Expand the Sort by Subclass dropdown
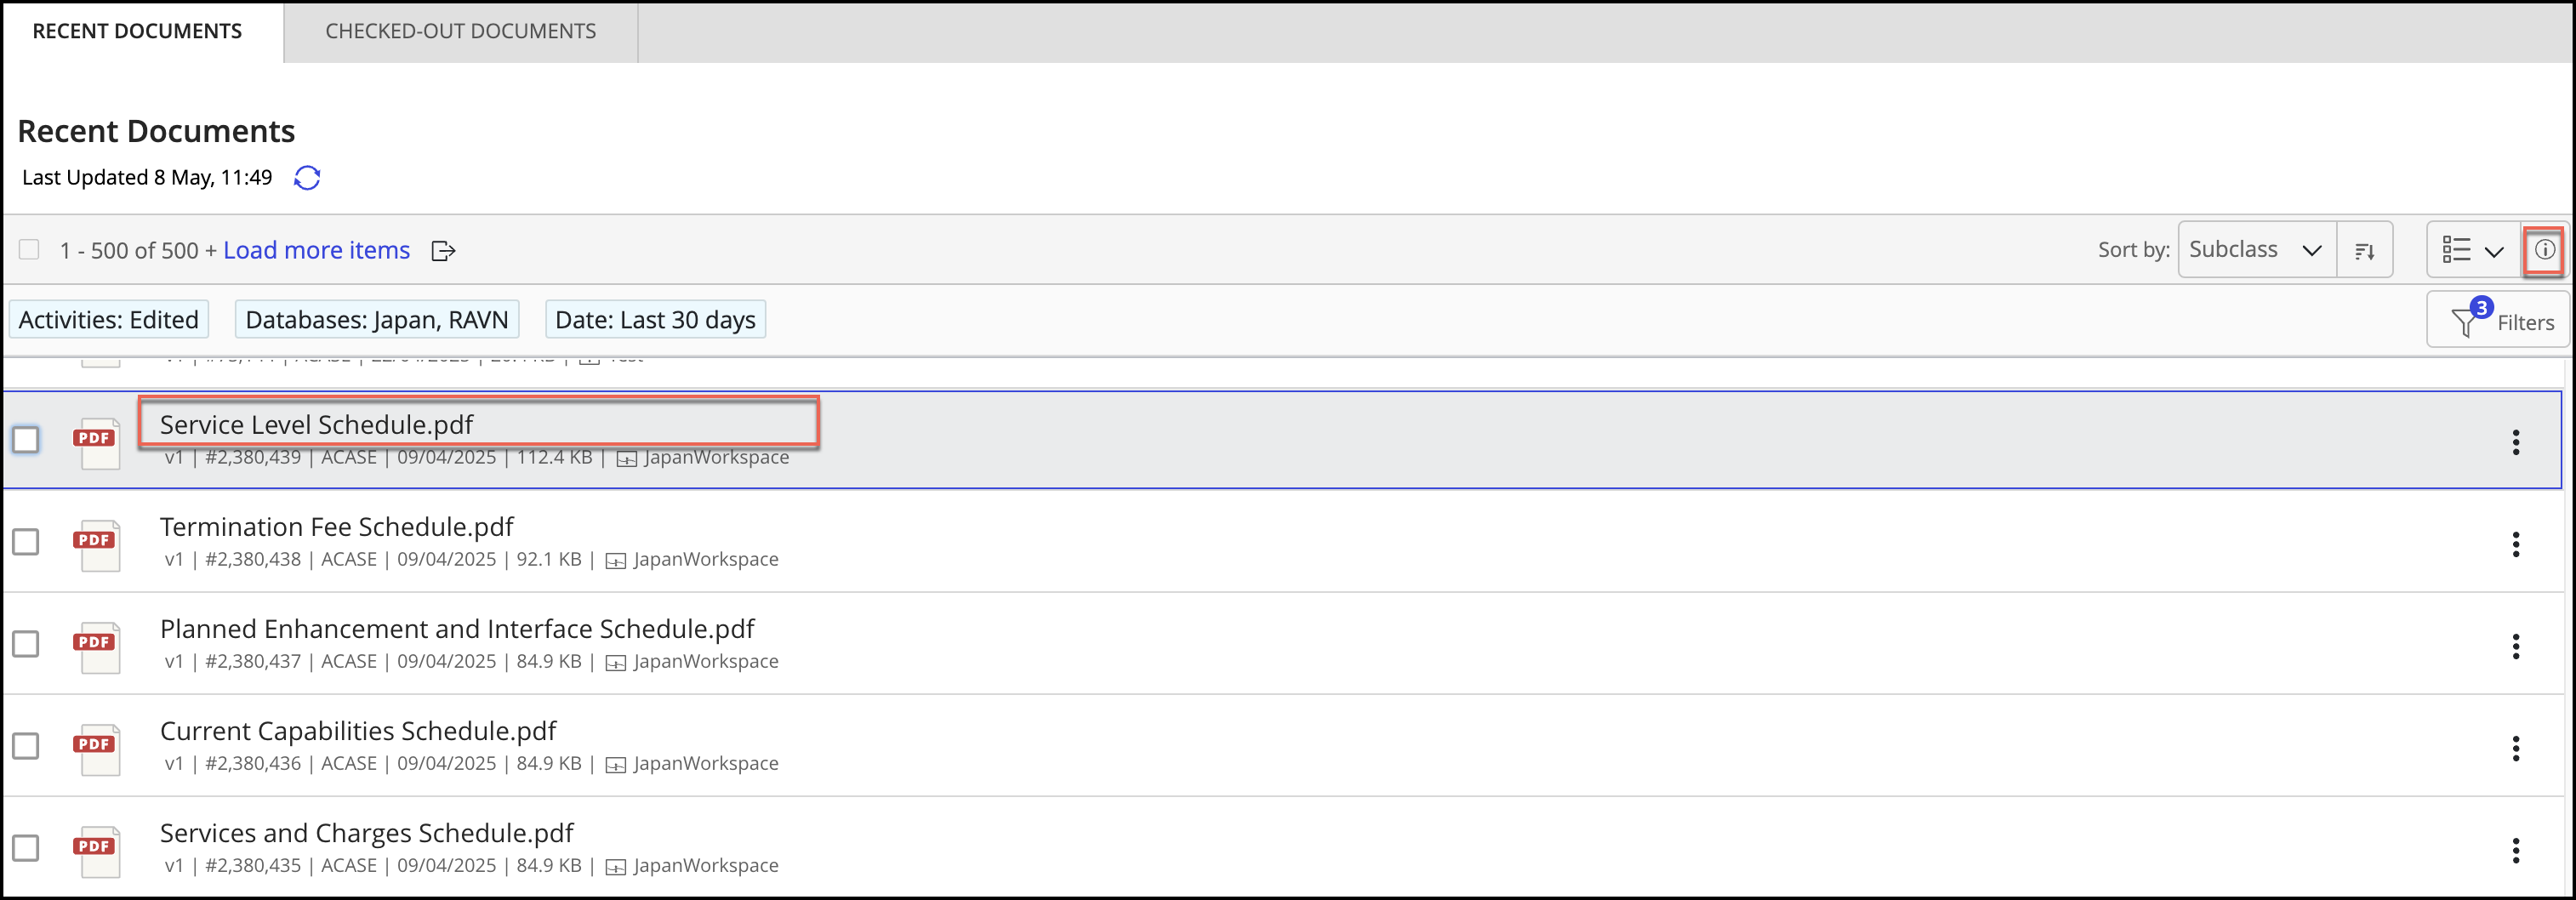Image resolution: width=2576 pixels, height=900 pixels. 2256,250
